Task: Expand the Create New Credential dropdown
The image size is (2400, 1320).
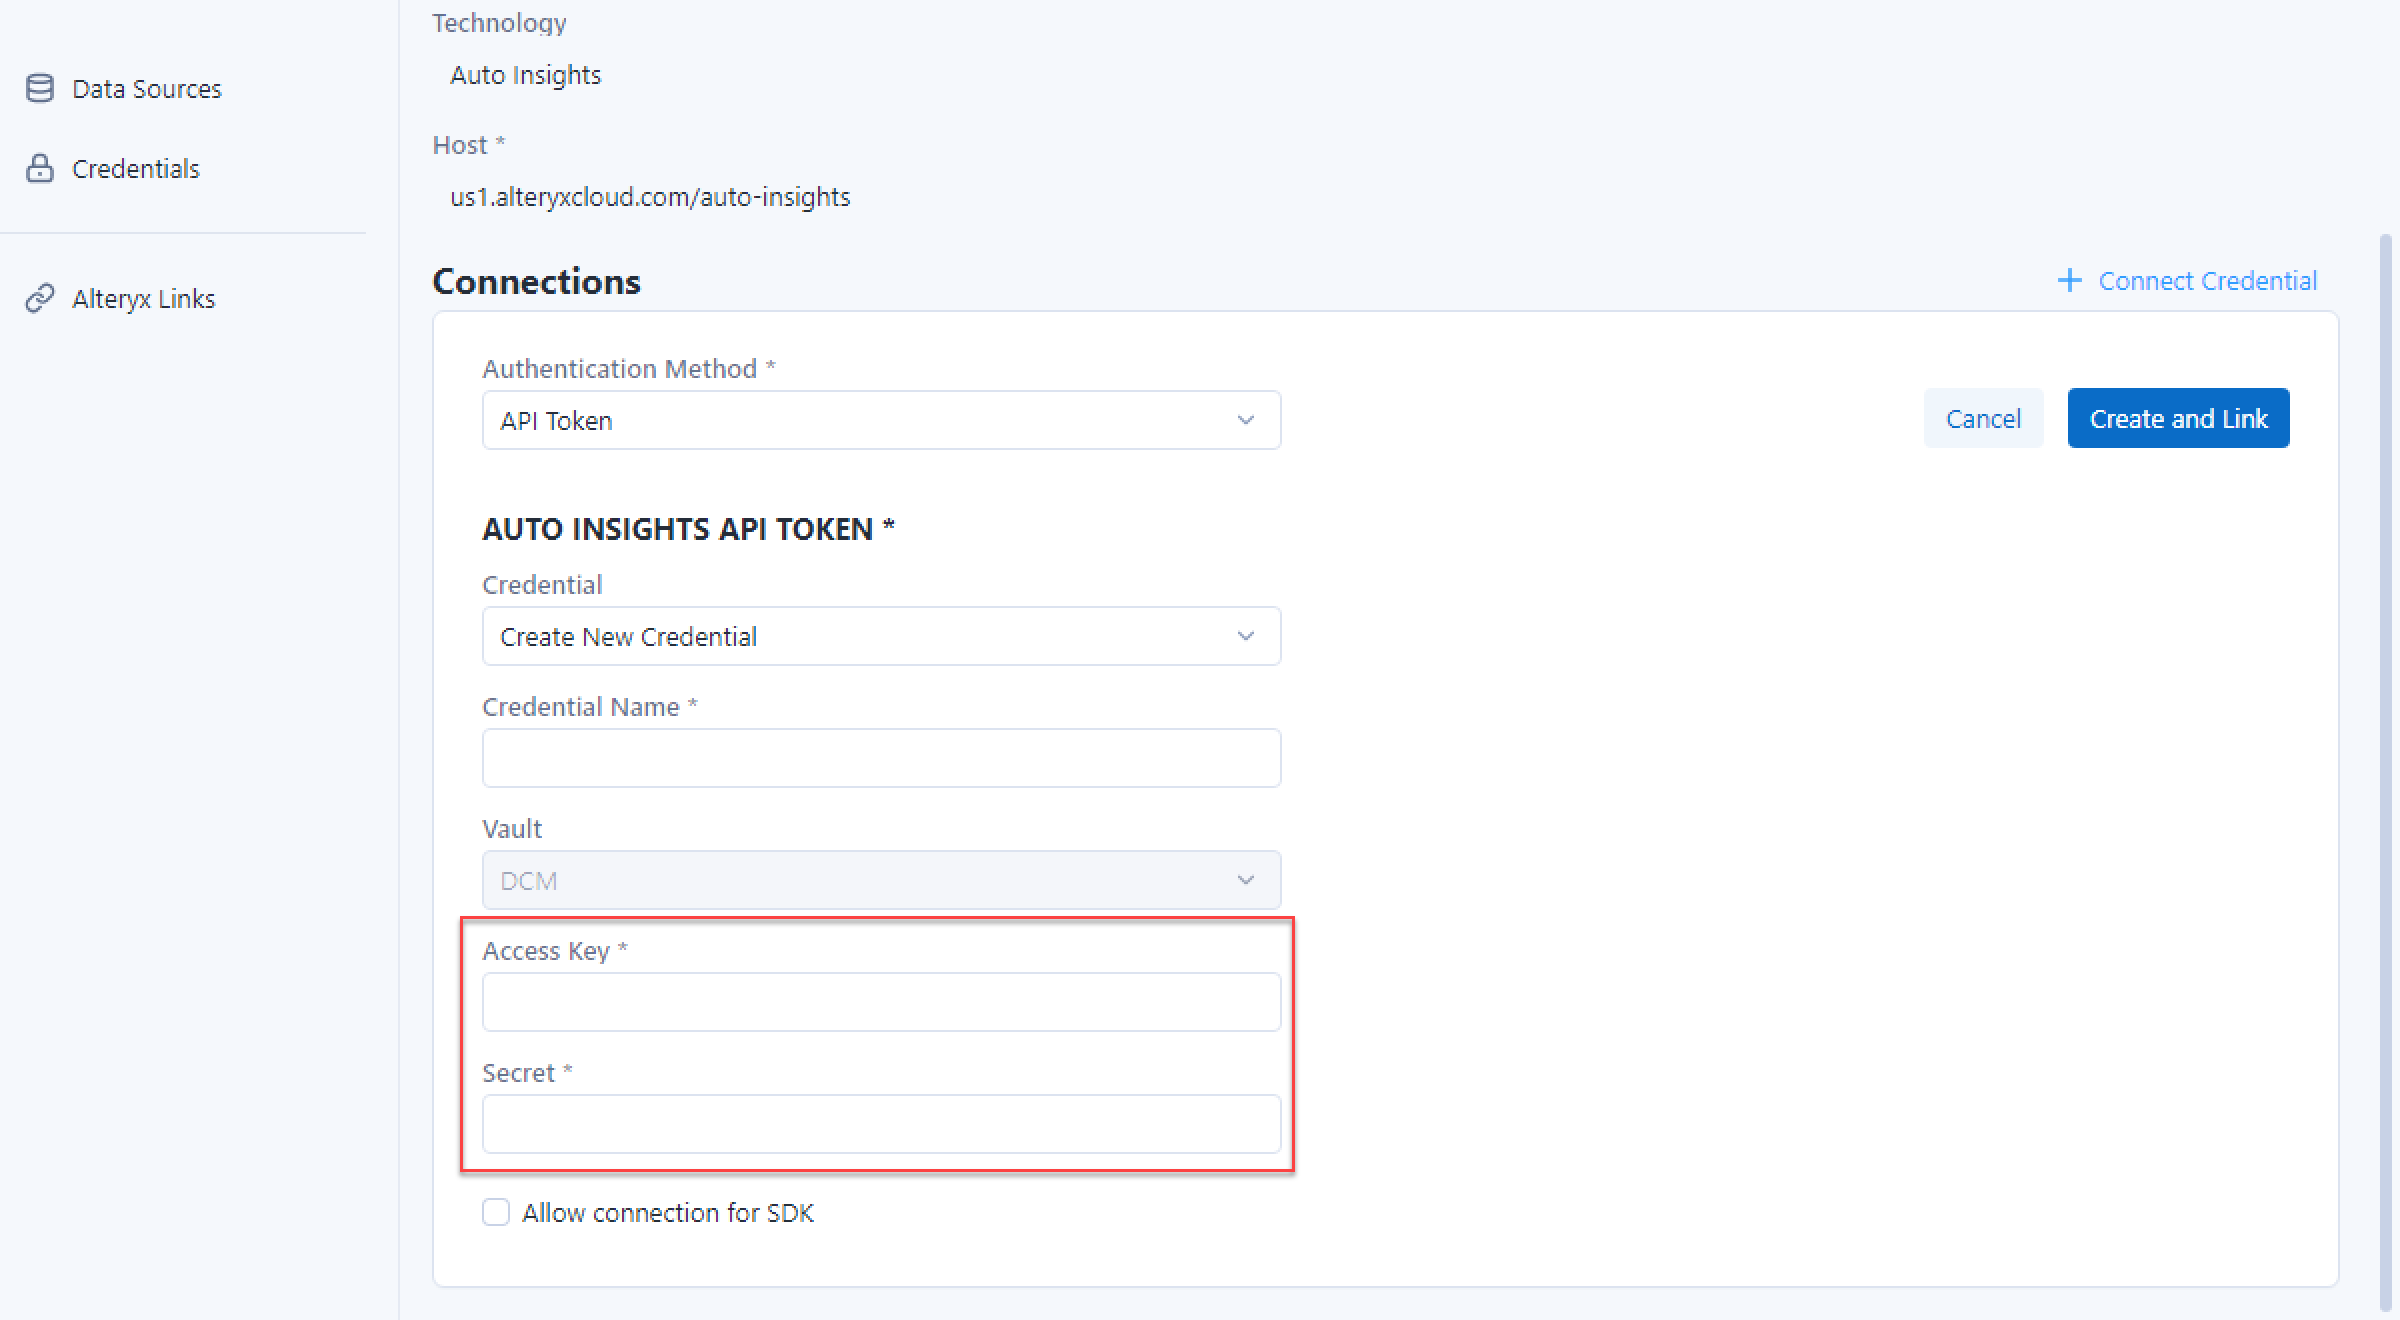Action: [860, 636]
